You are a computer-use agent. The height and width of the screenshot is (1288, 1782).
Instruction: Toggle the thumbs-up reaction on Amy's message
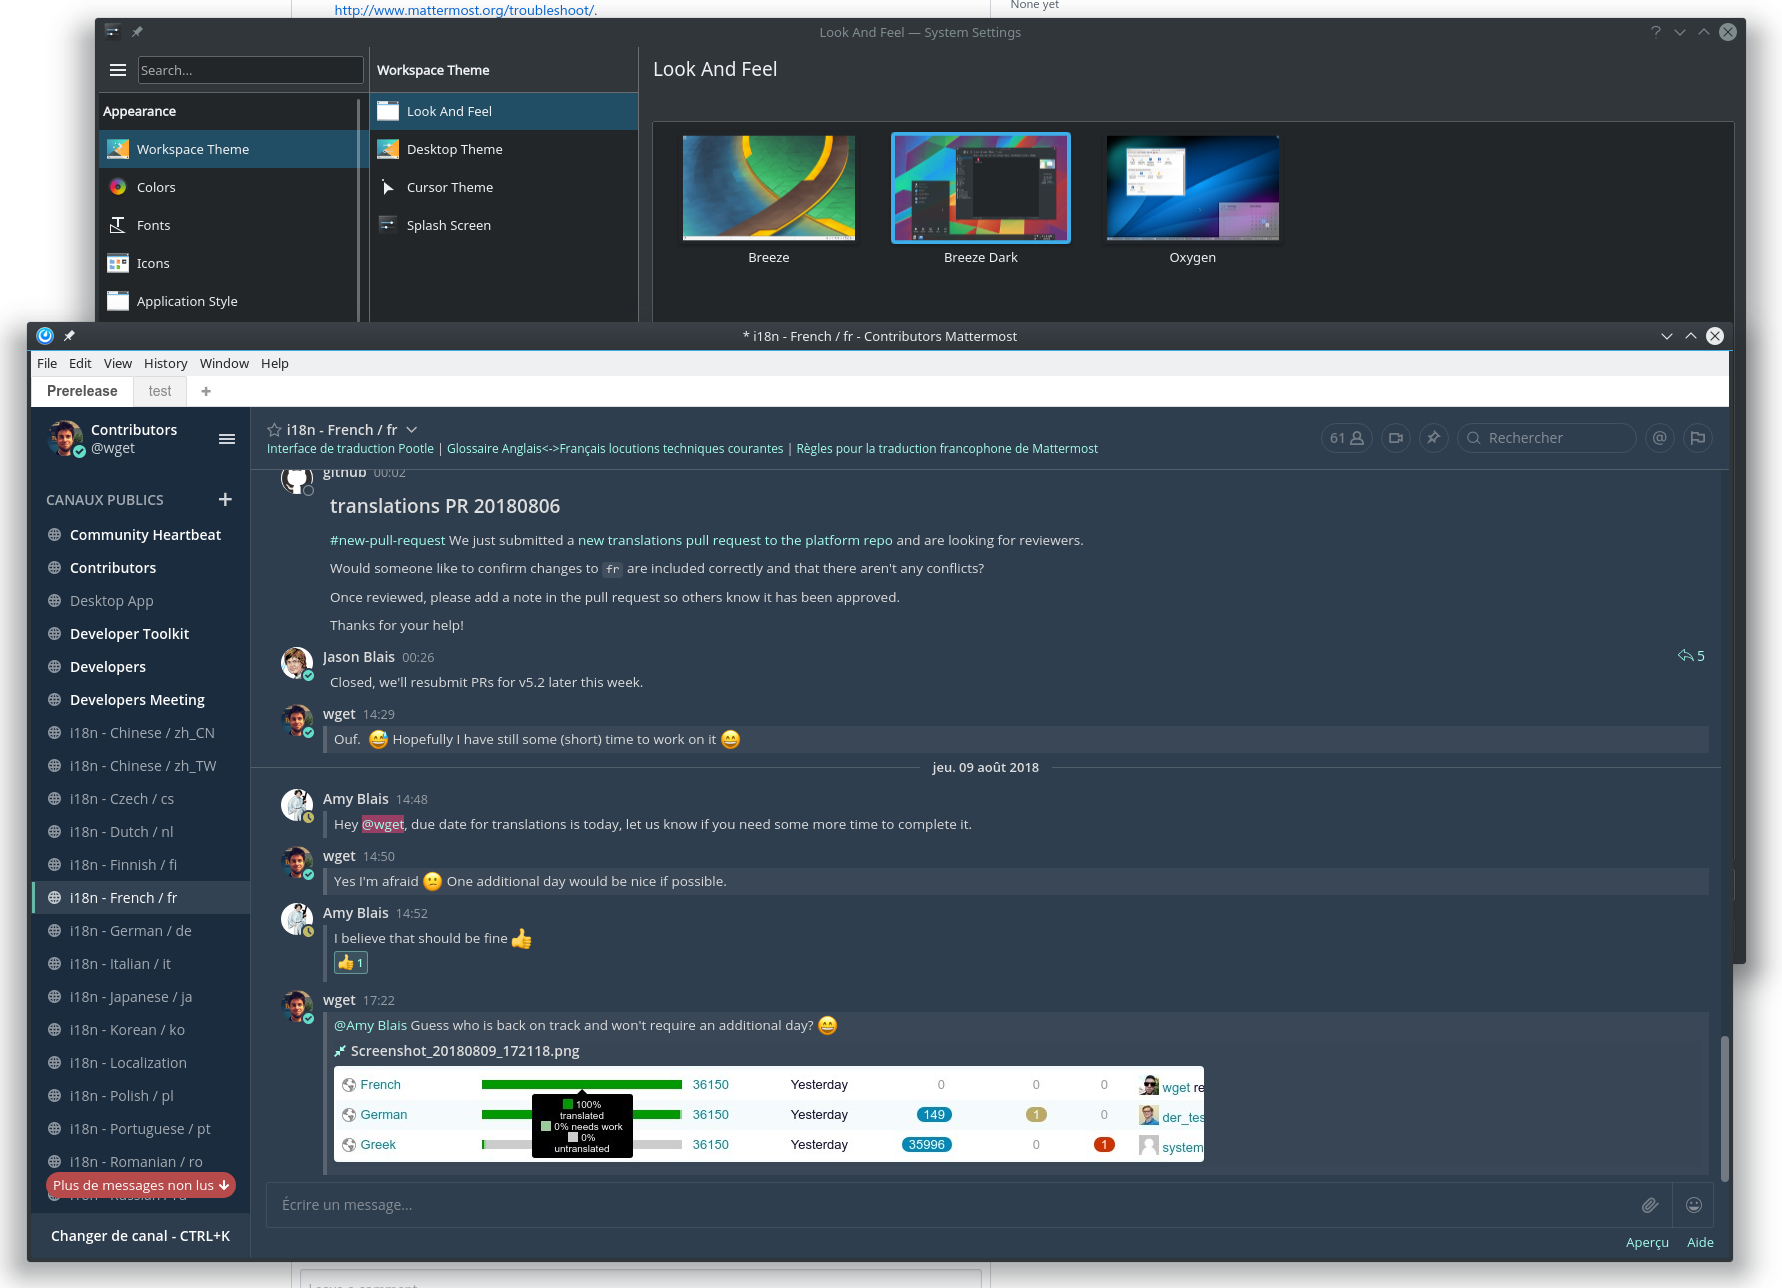tap(350, 962)
